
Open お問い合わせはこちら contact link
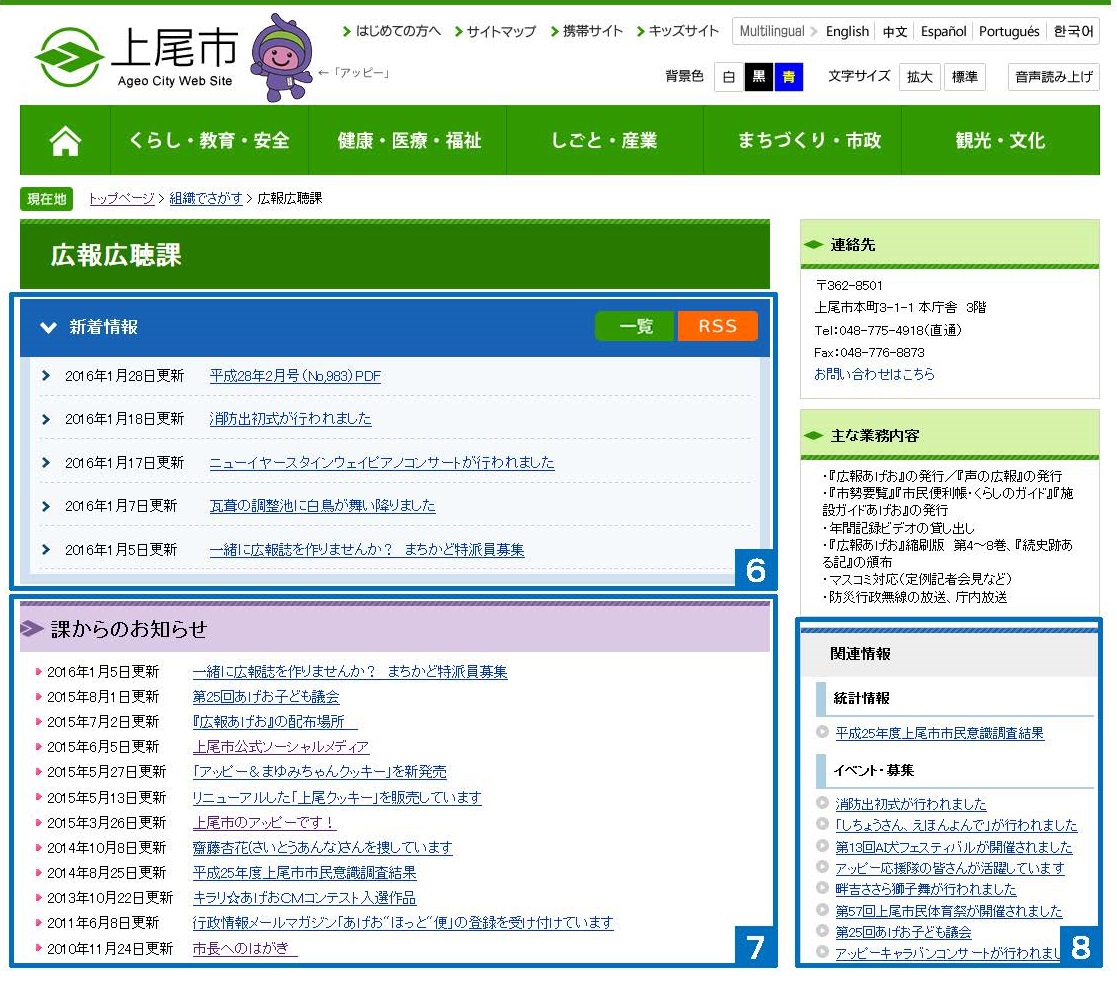[x=874, y=374]
